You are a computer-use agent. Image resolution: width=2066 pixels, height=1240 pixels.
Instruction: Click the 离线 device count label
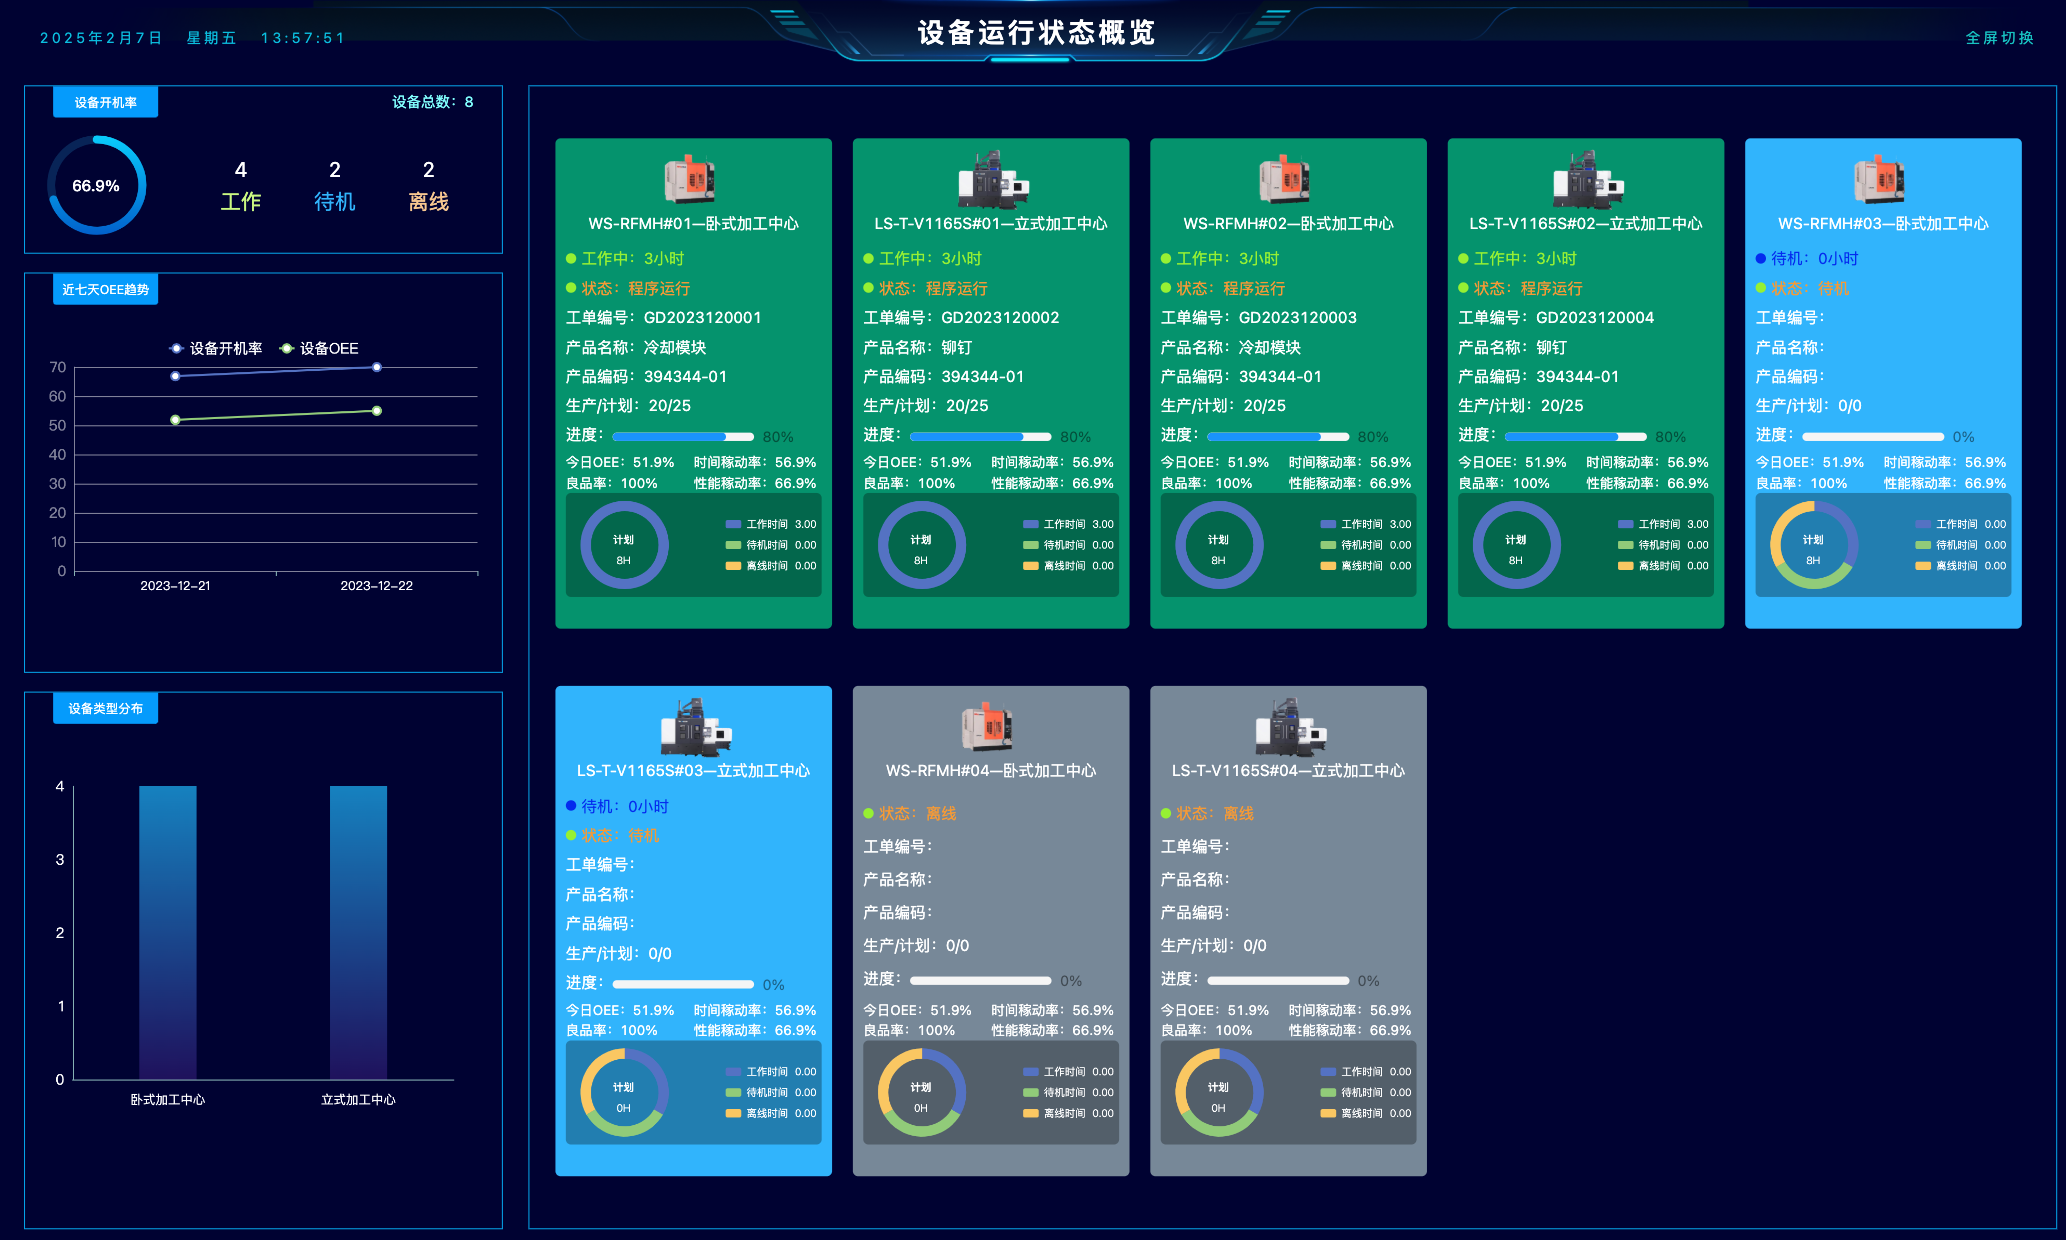[x=428, y=201]
